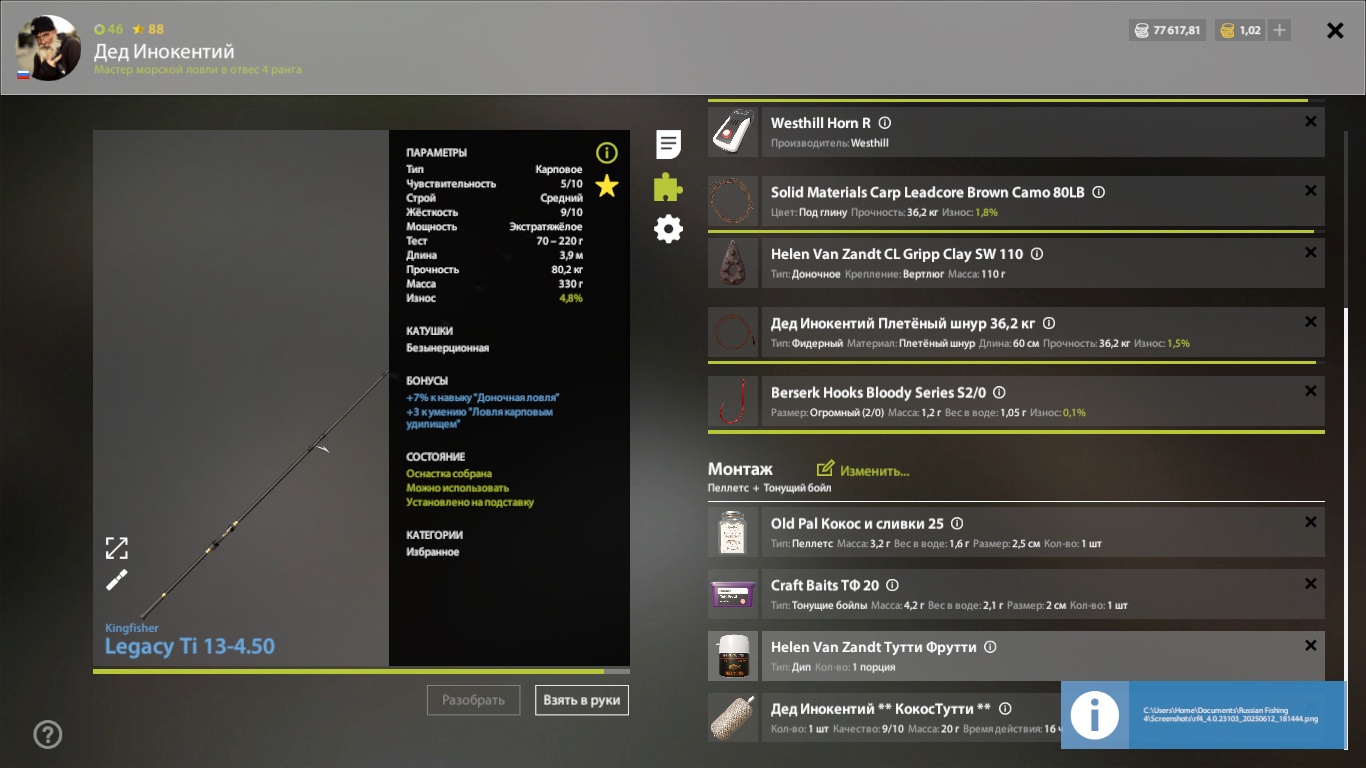The image size is (1366, 768).
Task: Select the clay sinker thumbnail
Action: coord(734,263)
